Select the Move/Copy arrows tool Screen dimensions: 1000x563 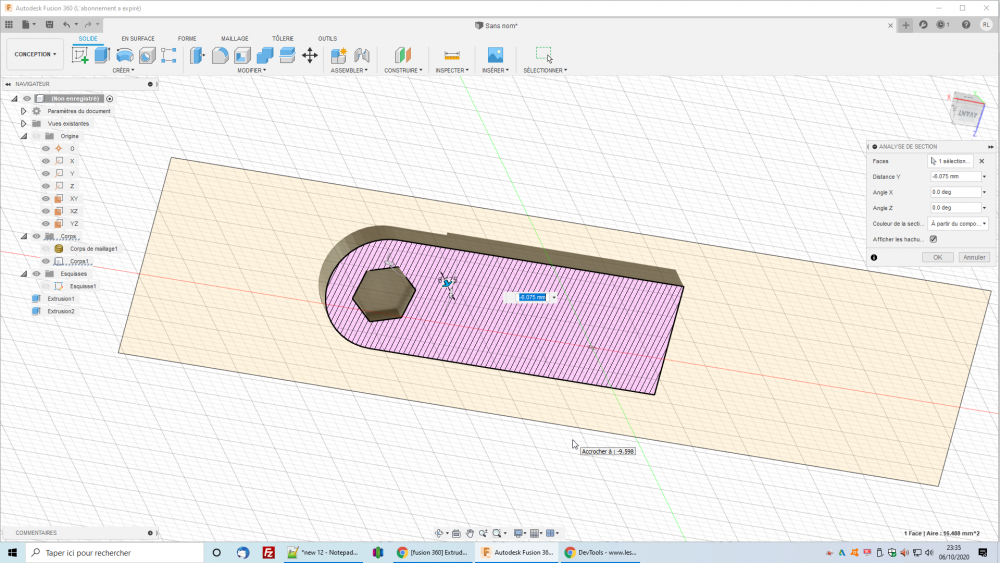310,55
